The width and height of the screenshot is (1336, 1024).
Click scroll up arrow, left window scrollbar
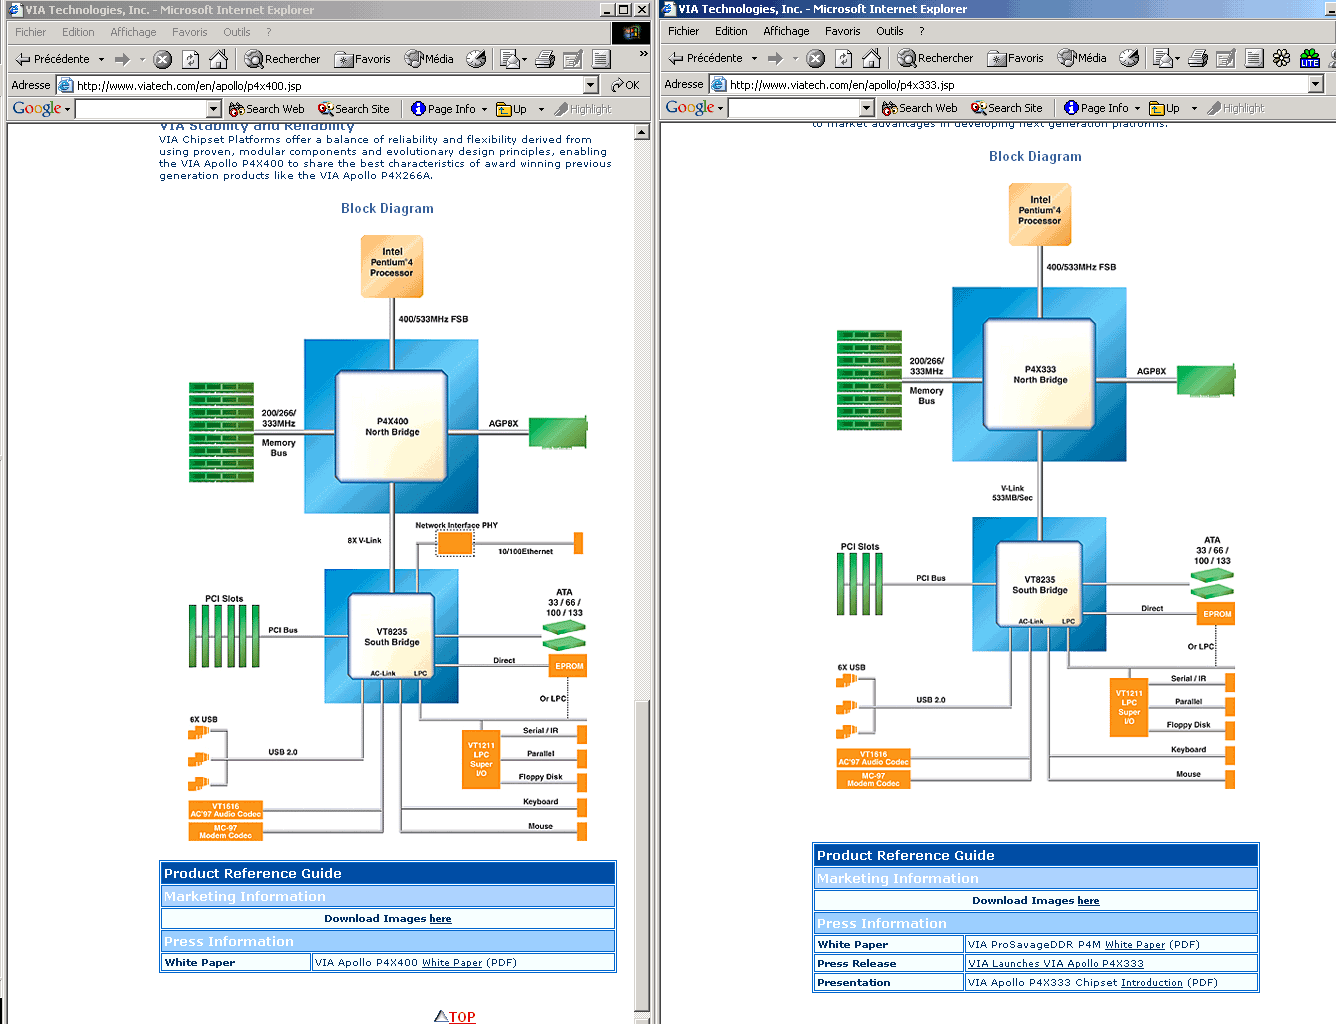click(642, 132)
